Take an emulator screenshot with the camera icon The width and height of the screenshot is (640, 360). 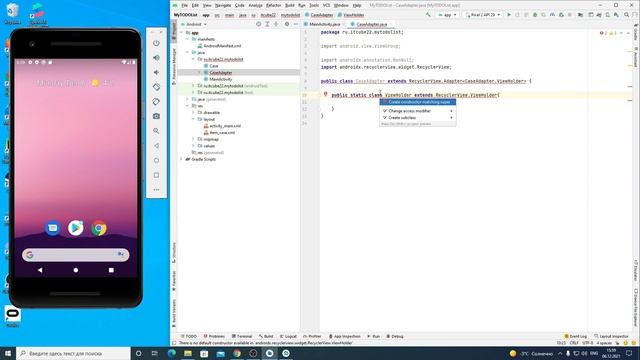pyautogui.click(x=156, y=116)
